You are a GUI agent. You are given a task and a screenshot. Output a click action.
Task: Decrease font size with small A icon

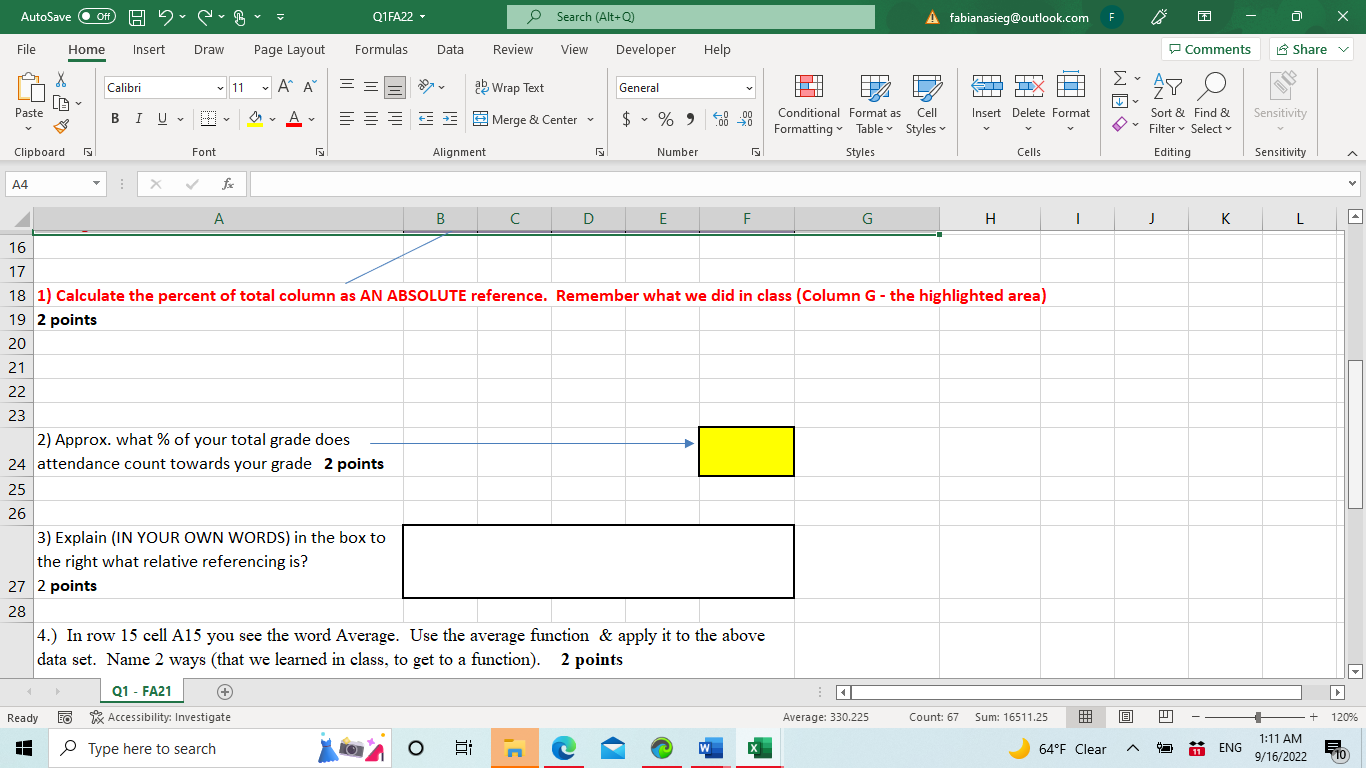tap(309, 88)
